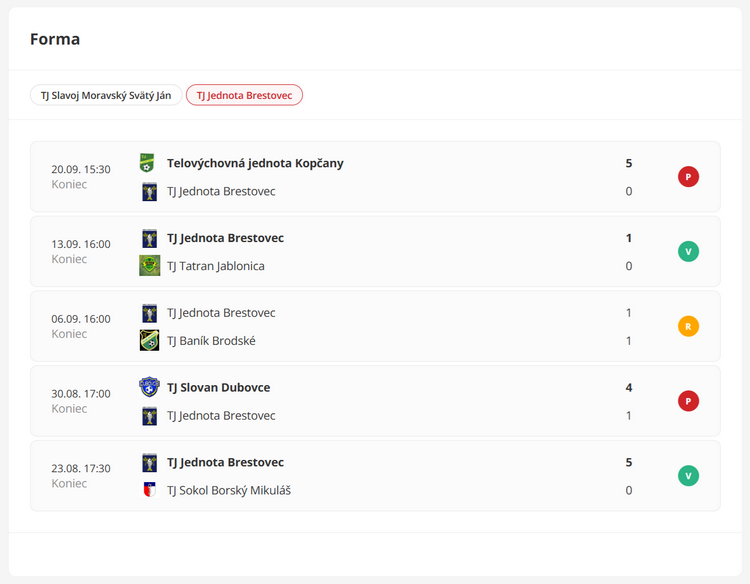Click Brestovec's score of 5 on 23.08.
The height and width of the screenshot is (584, 750).
[629, 463]
